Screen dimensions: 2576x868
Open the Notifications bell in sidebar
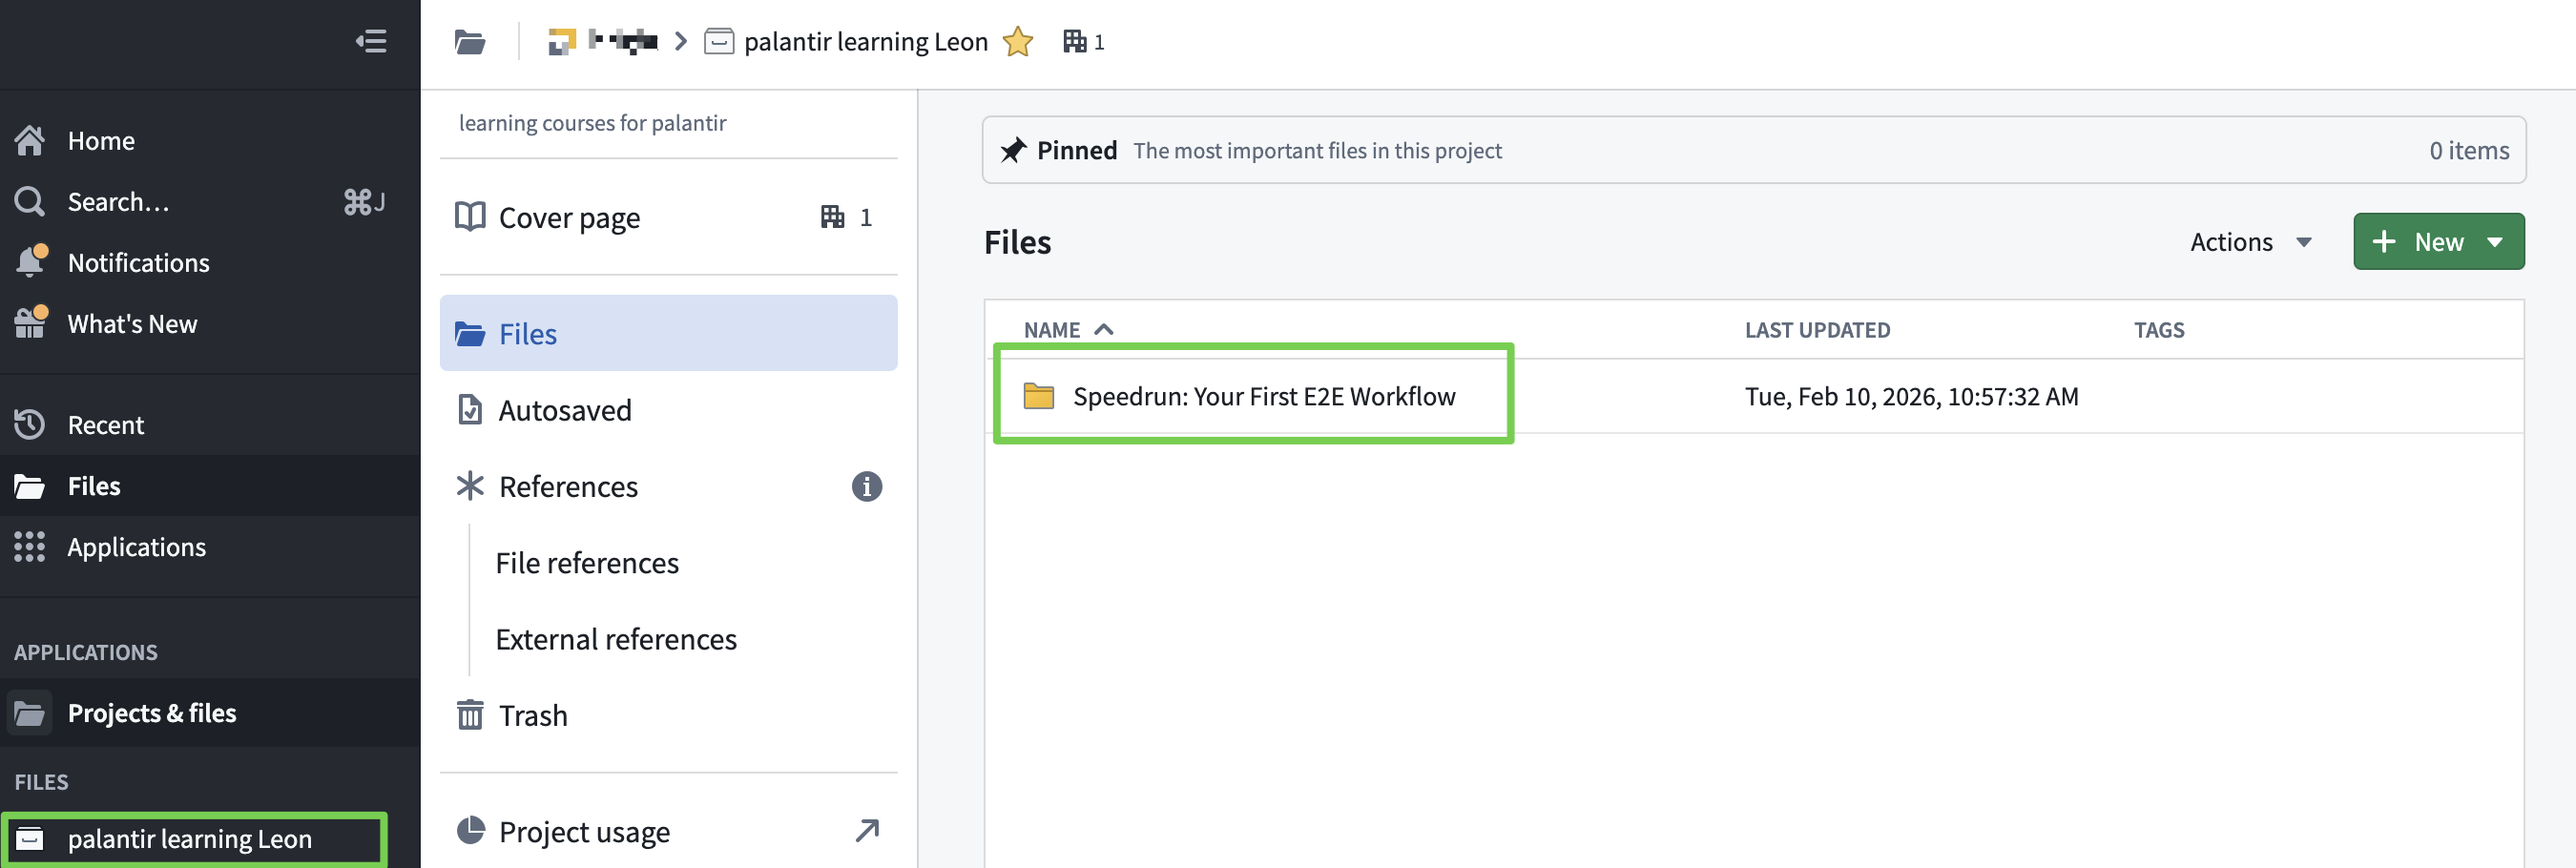[x=30, y=262]
